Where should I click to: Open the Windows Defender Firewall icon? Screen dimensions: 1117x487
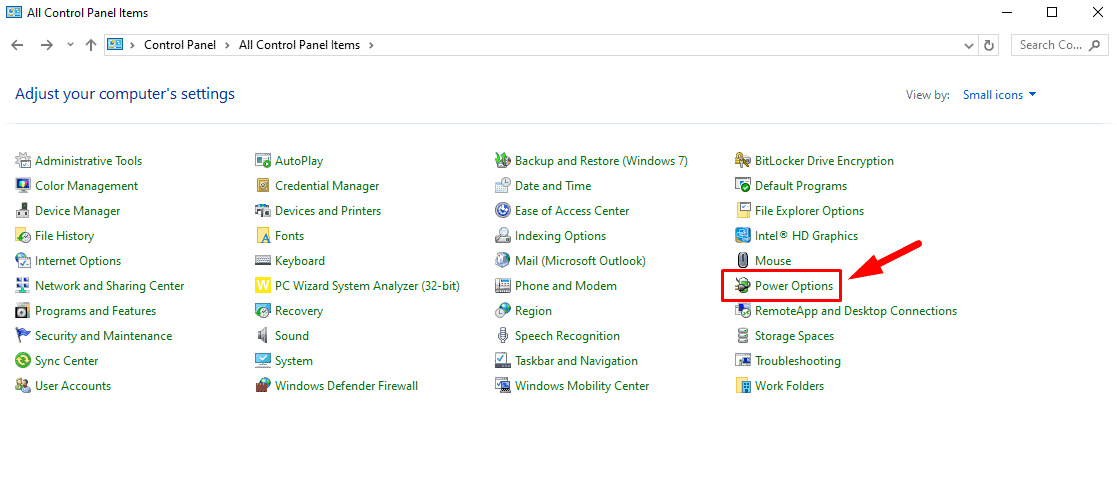[263, 386]
